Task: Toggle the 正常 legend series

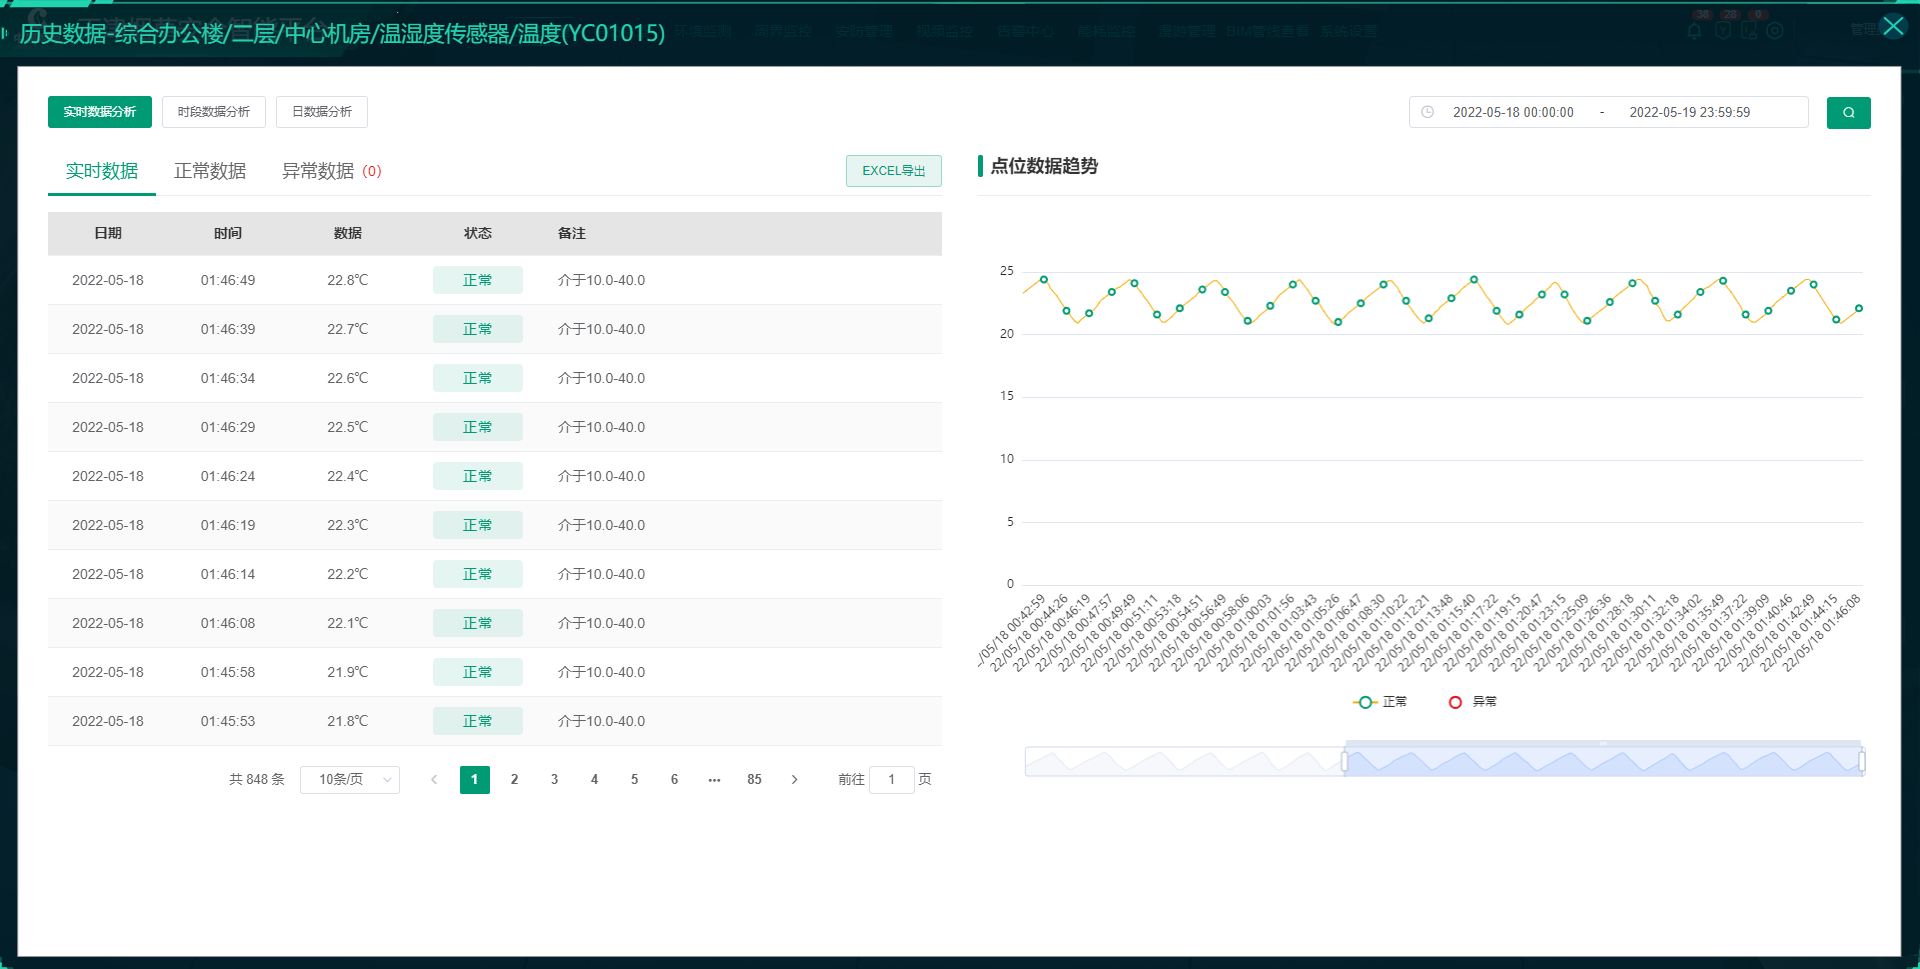Action: (1380, 702)
